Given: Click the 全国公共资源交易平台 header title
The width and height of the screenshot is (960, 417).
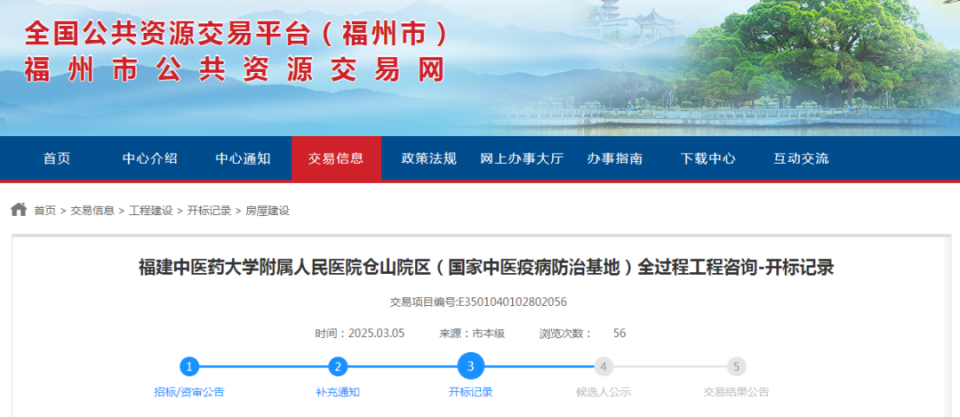Looking at the screenshot, I should coord(236,34).
